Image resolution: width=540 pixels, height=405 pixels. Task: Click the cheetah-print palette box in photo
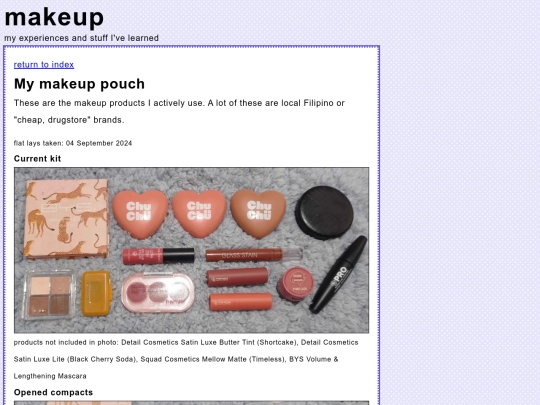(x=67, y=218)
